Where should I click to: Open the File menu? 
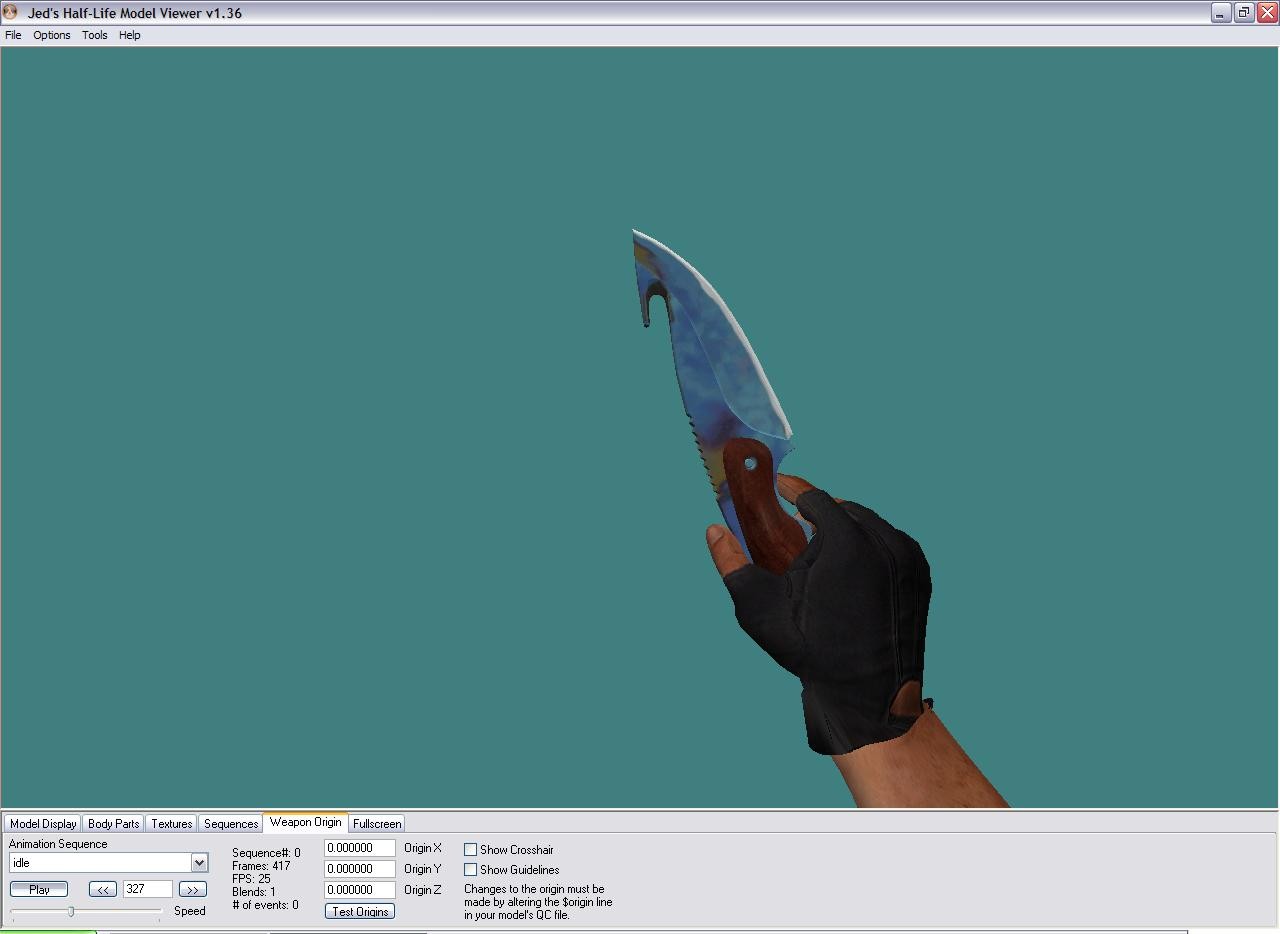click(13, 35)
